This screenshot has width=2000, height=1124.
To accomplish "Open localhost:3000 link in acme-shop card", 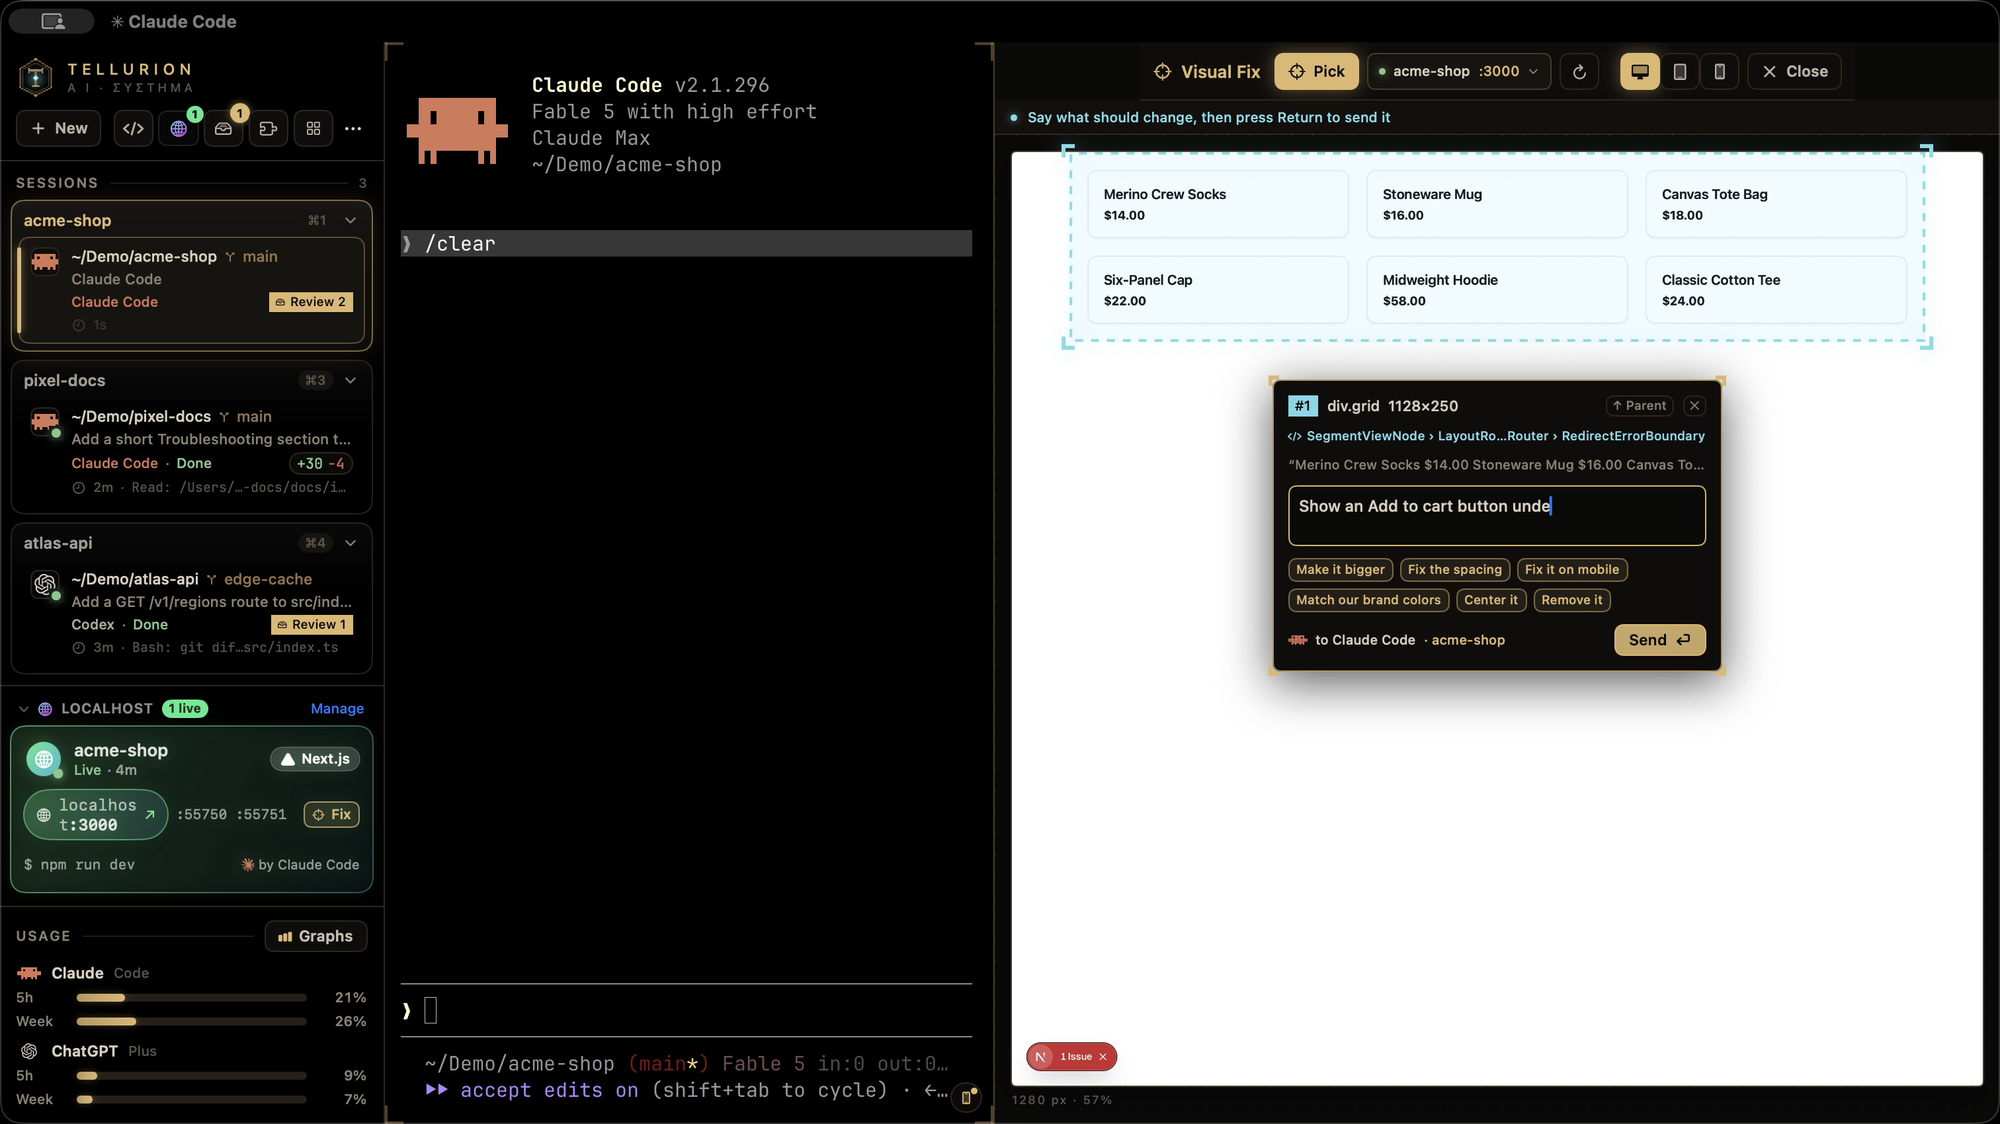I will pyautogui.click(x=96, y=815).
